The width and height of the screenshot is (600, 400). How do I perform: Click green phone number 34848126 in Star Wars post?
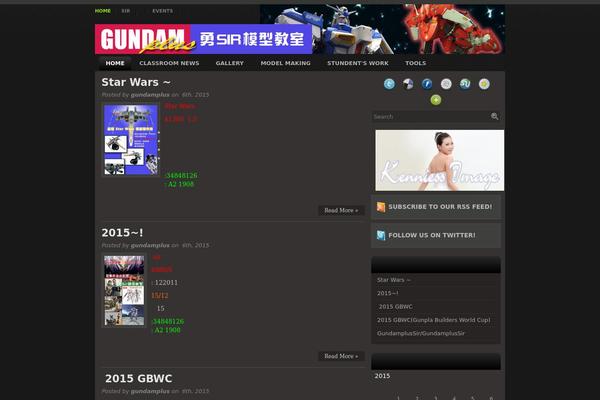[x=182, y=175]
